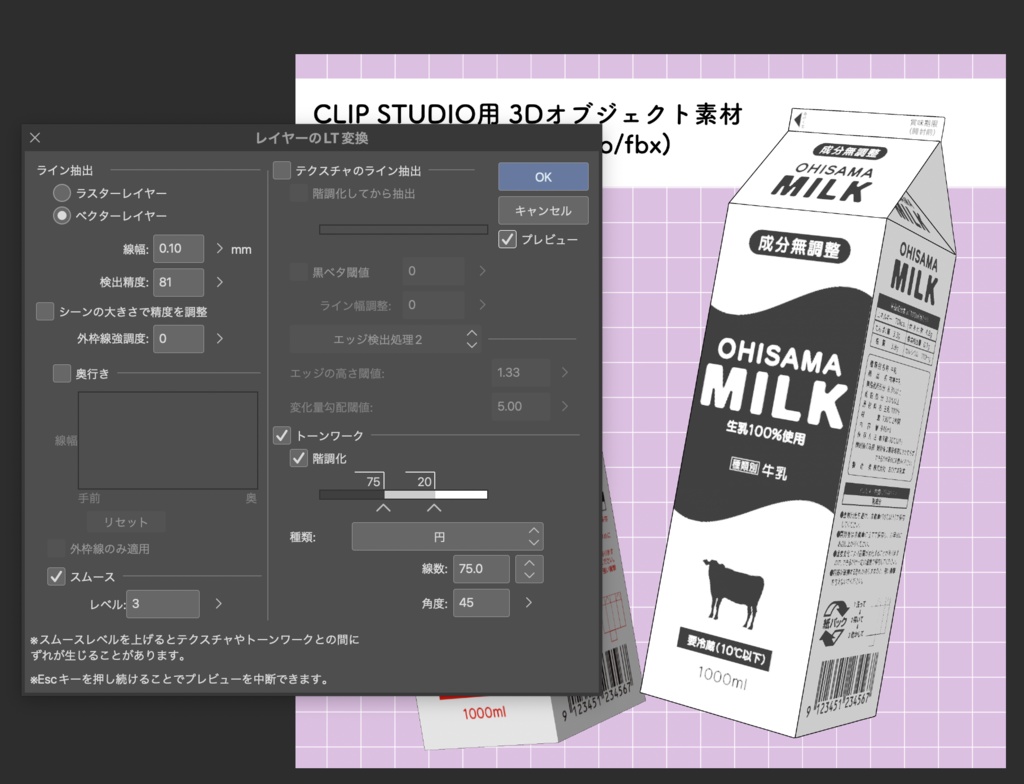Image resolution: width=1024 pixels, height=784 pixels.
Task: Toggle the トーンワーク checkbox
Action: click(x=281, y=435)
